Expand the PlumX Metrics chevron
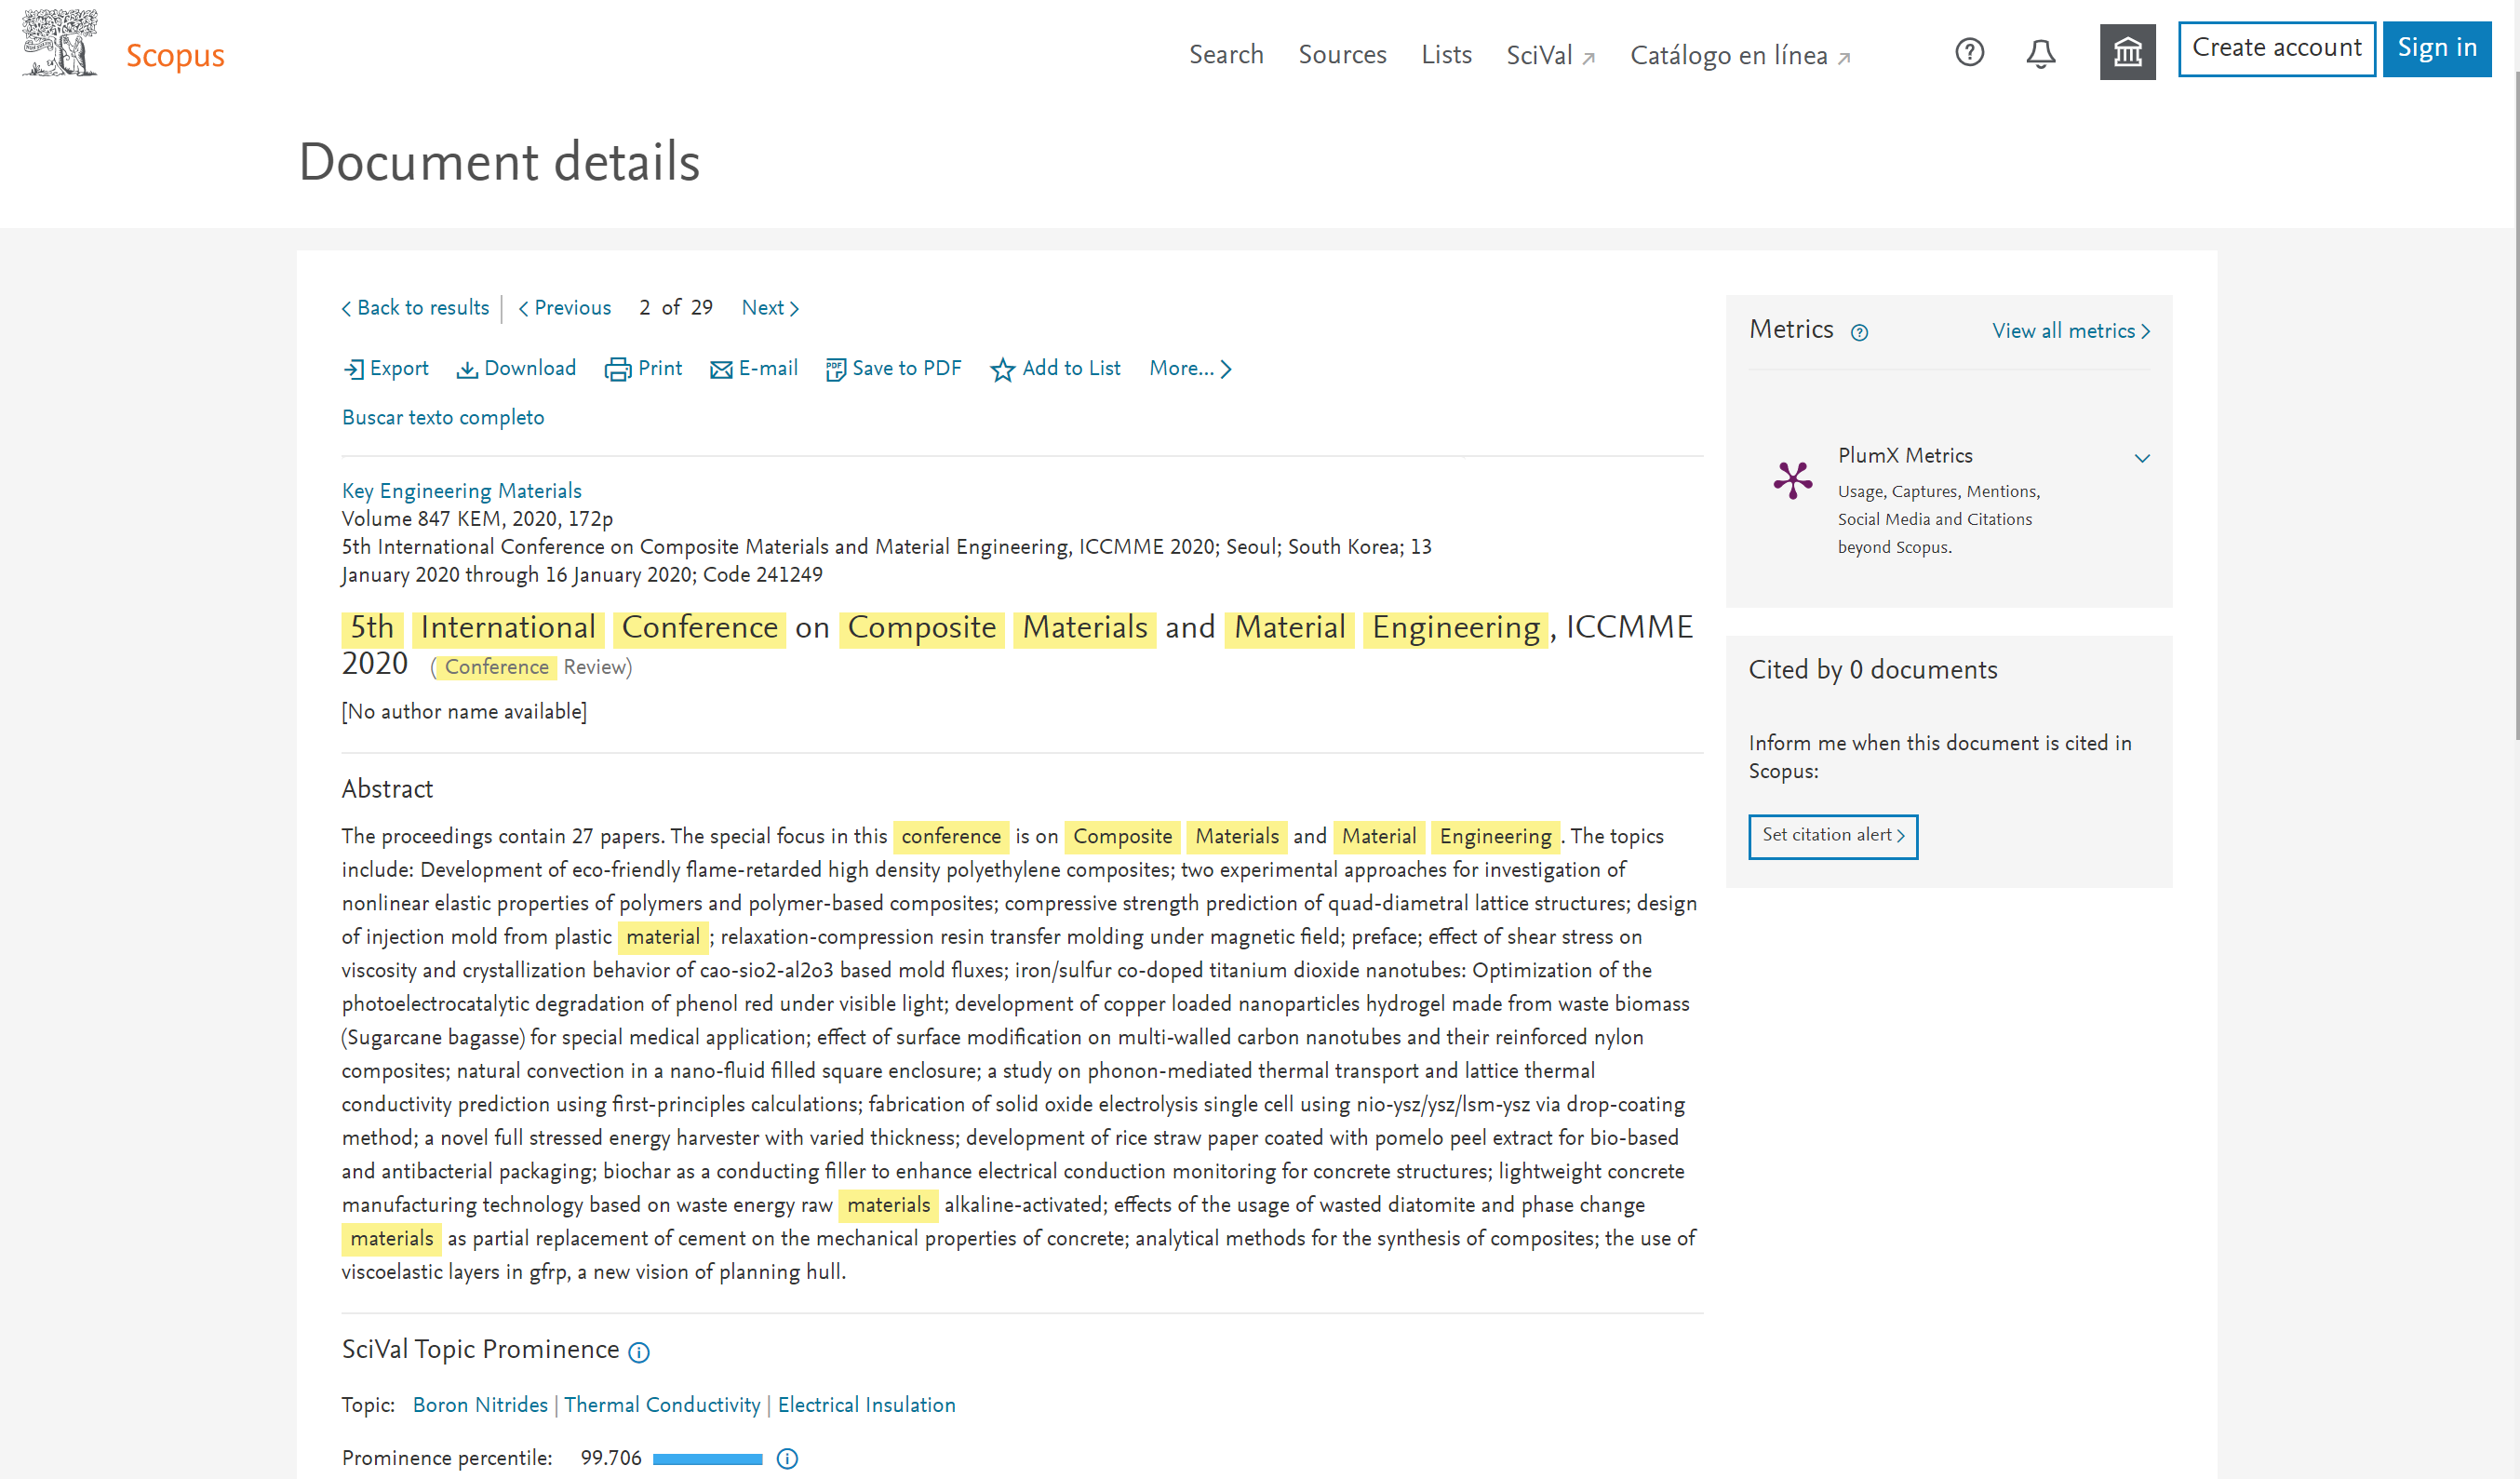This screenshot has width=2520, height=1479. tap(2141, 458)
